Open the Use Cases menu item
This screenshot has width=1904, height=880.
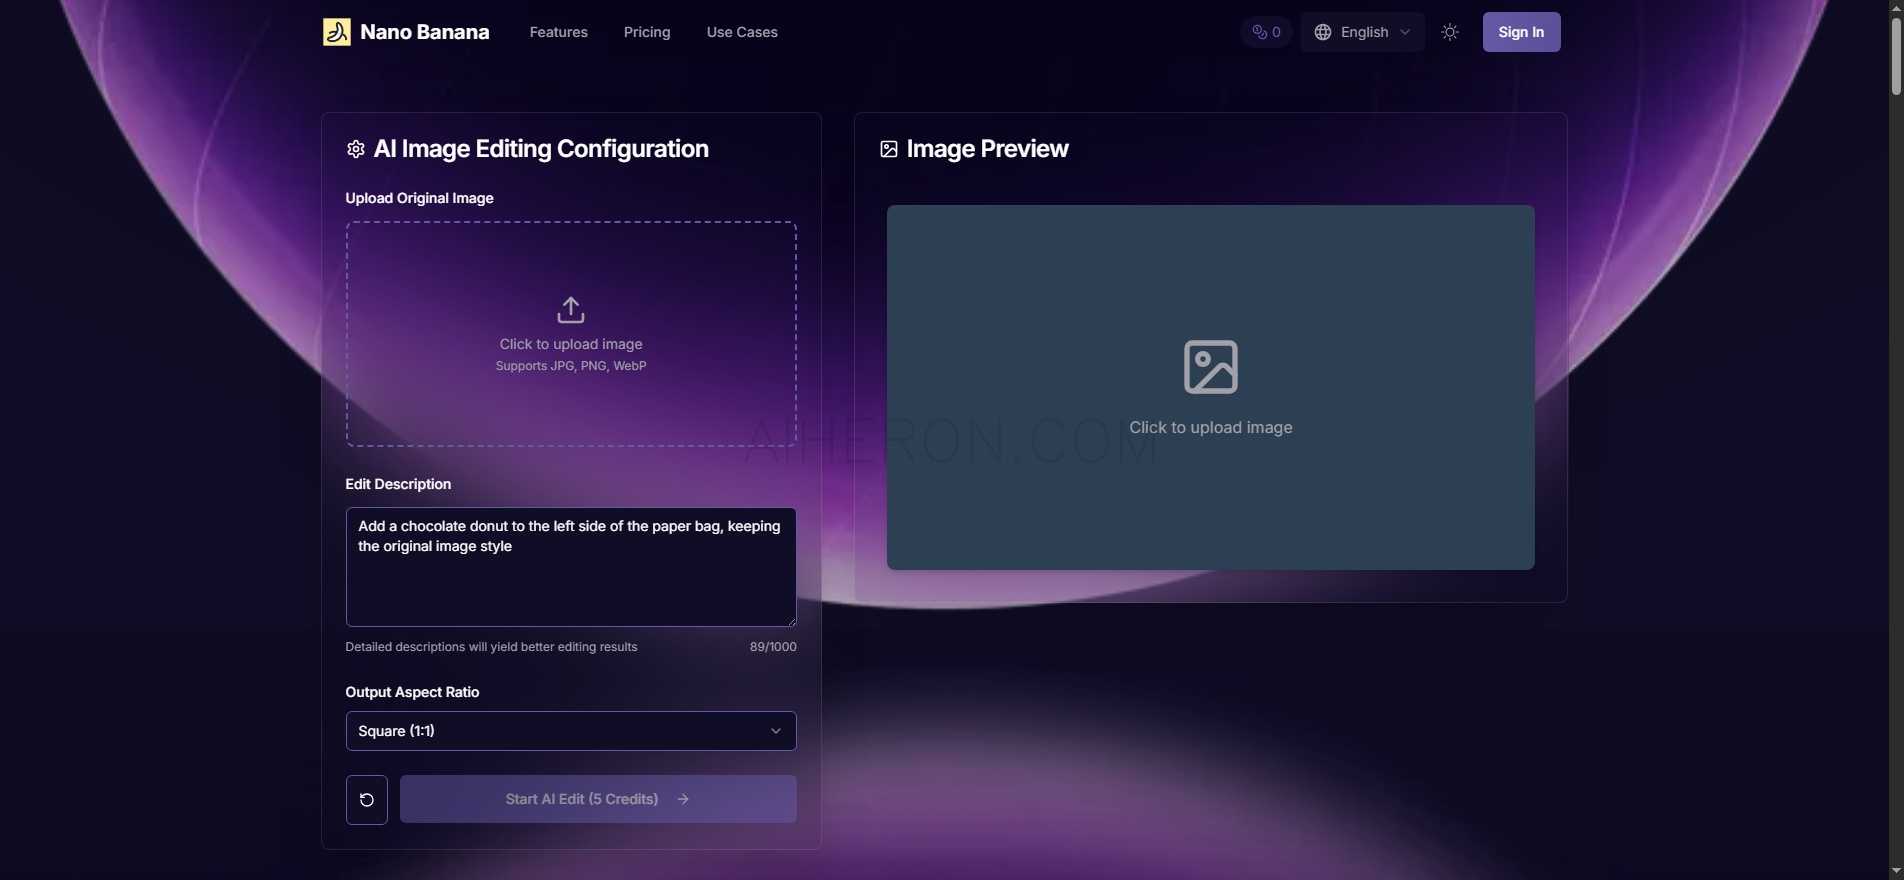(x=742, y=32)
